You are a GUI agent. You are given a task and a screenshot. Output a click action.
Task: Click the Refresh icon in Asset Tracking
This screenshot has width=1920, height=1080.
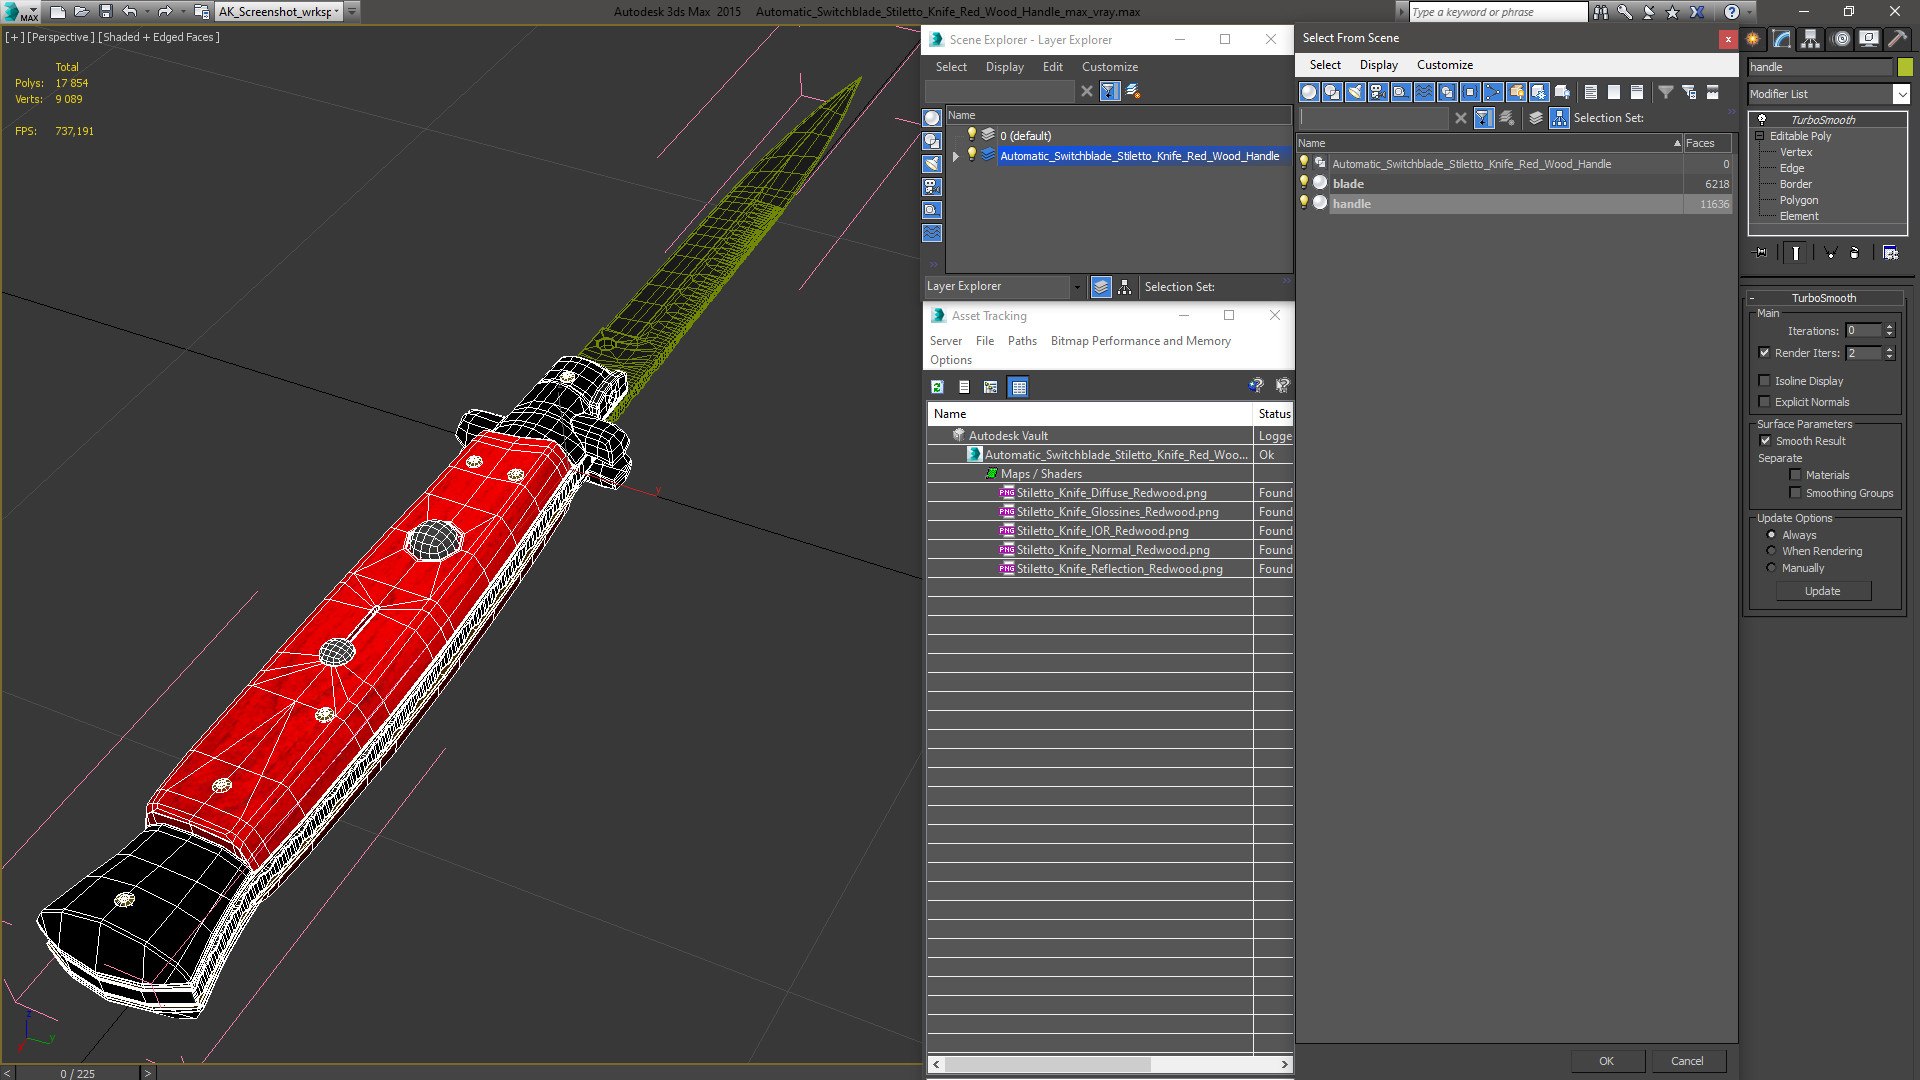pyautogui.click(x=937, y=387)
